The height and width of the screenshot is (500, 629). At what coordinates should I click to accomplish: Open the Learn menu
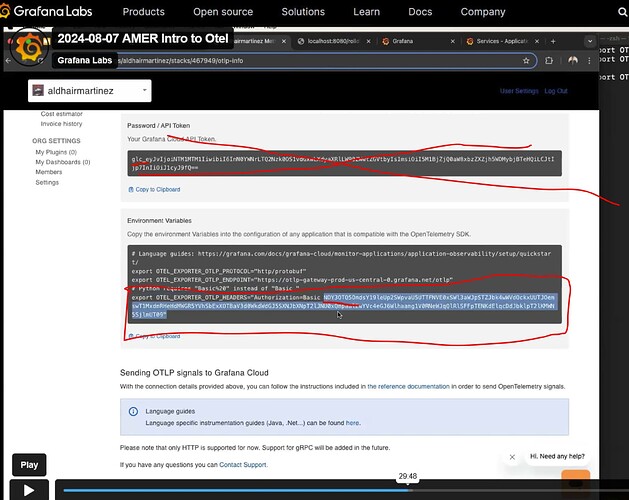tap(366, 12)
